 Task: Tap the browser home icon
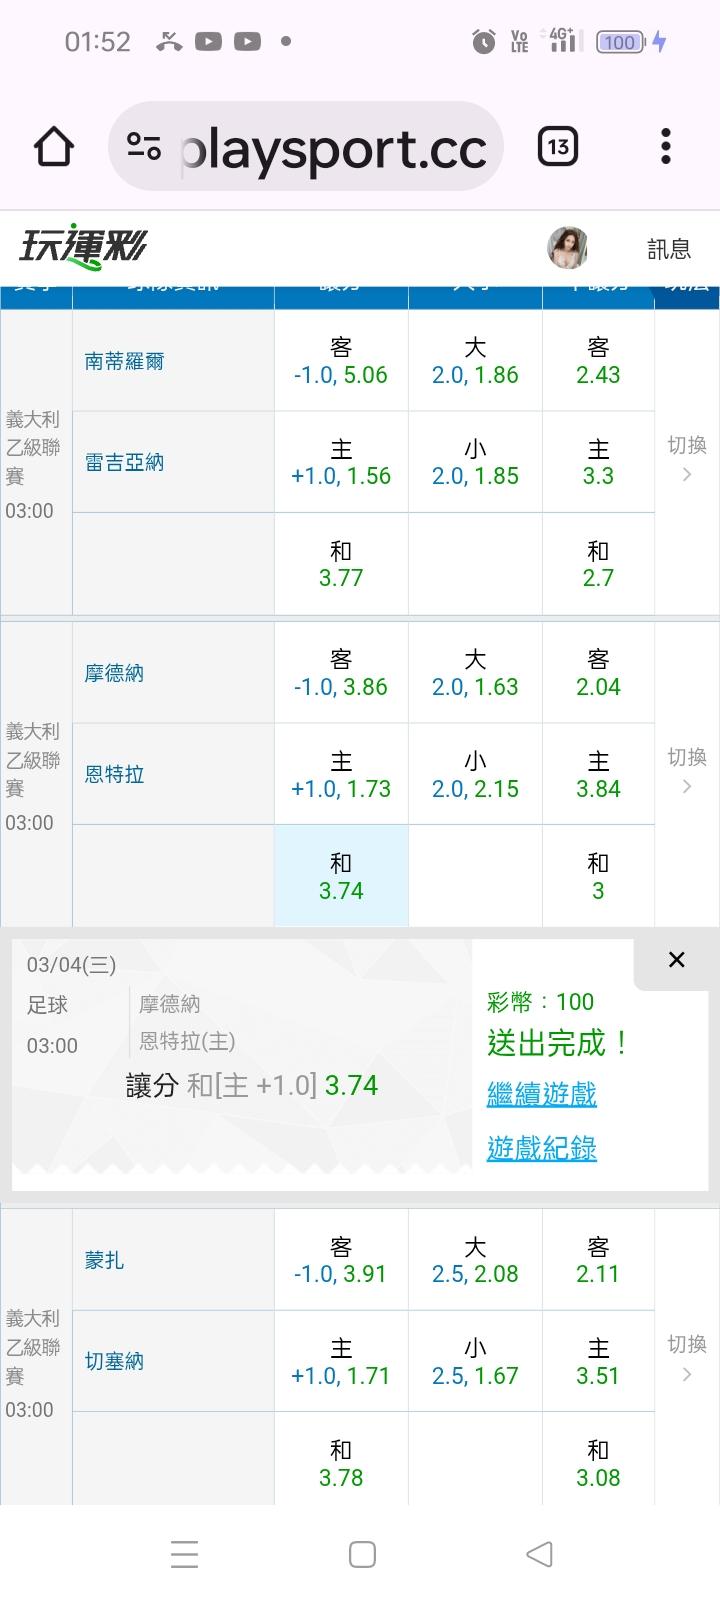(54, 147)
